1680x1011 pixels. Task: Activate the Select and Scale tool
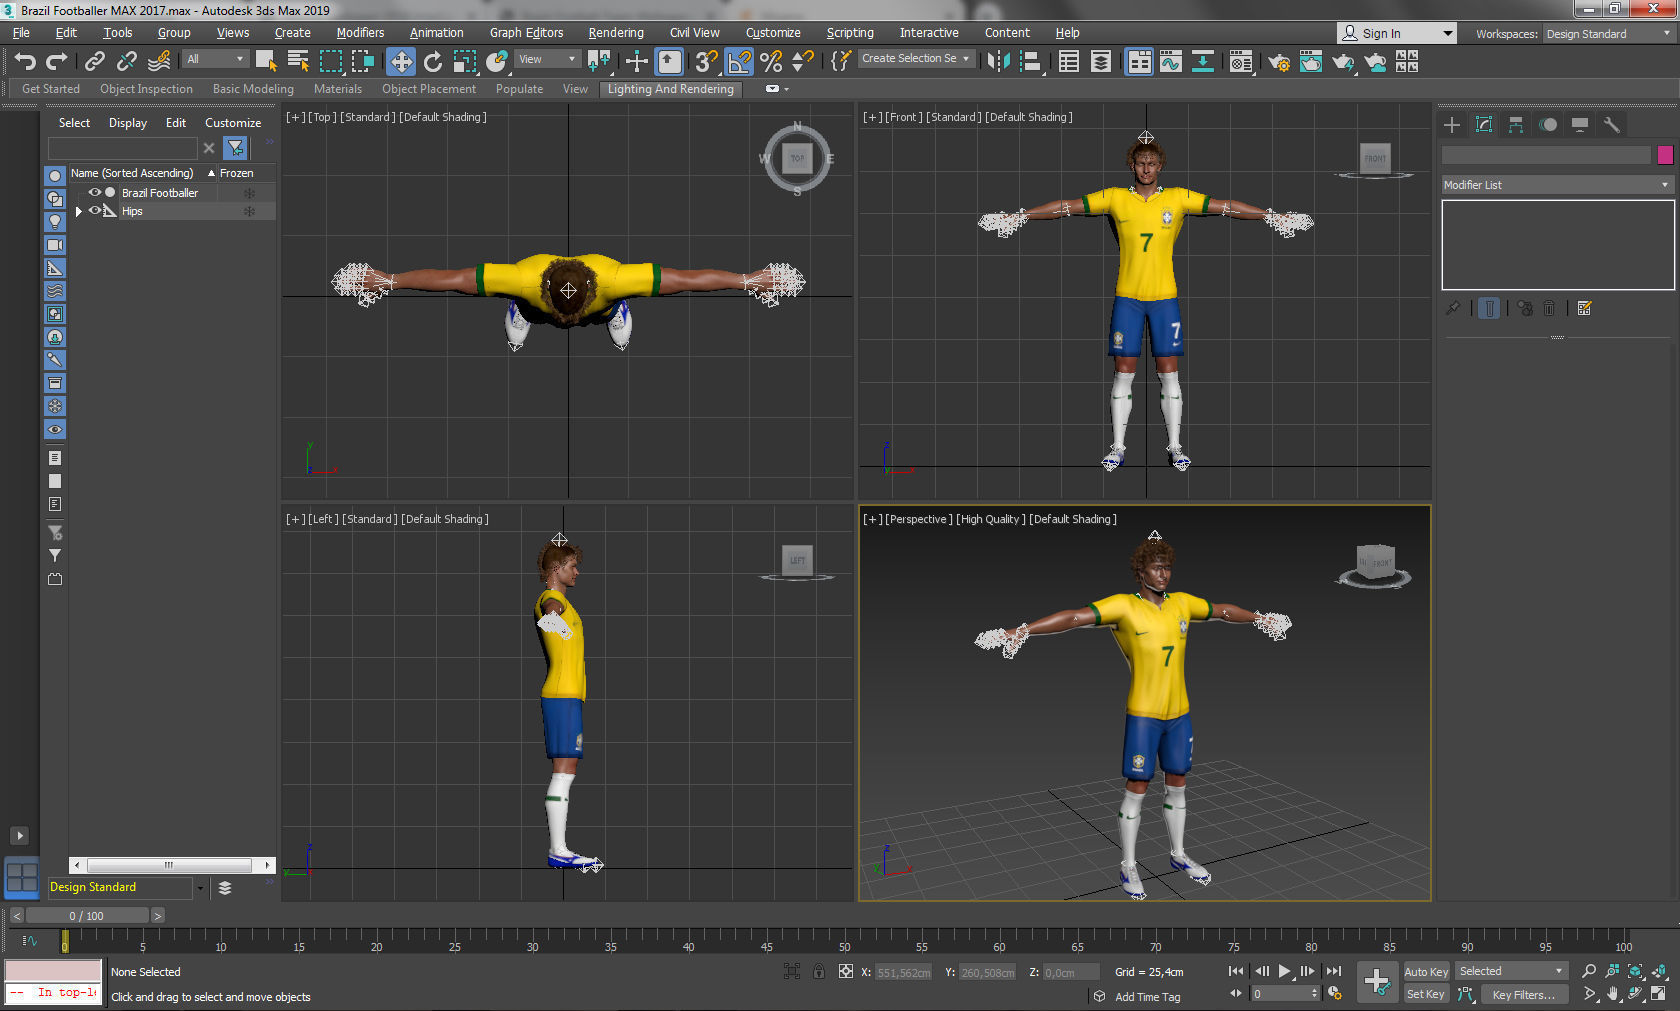click(x=465, y=61)
